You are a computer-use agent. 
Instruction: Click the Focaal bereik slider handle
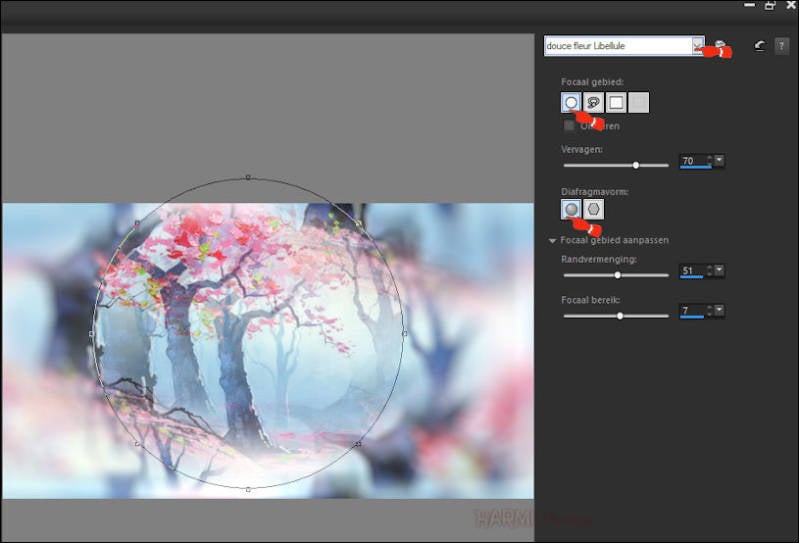pos(620,315)
